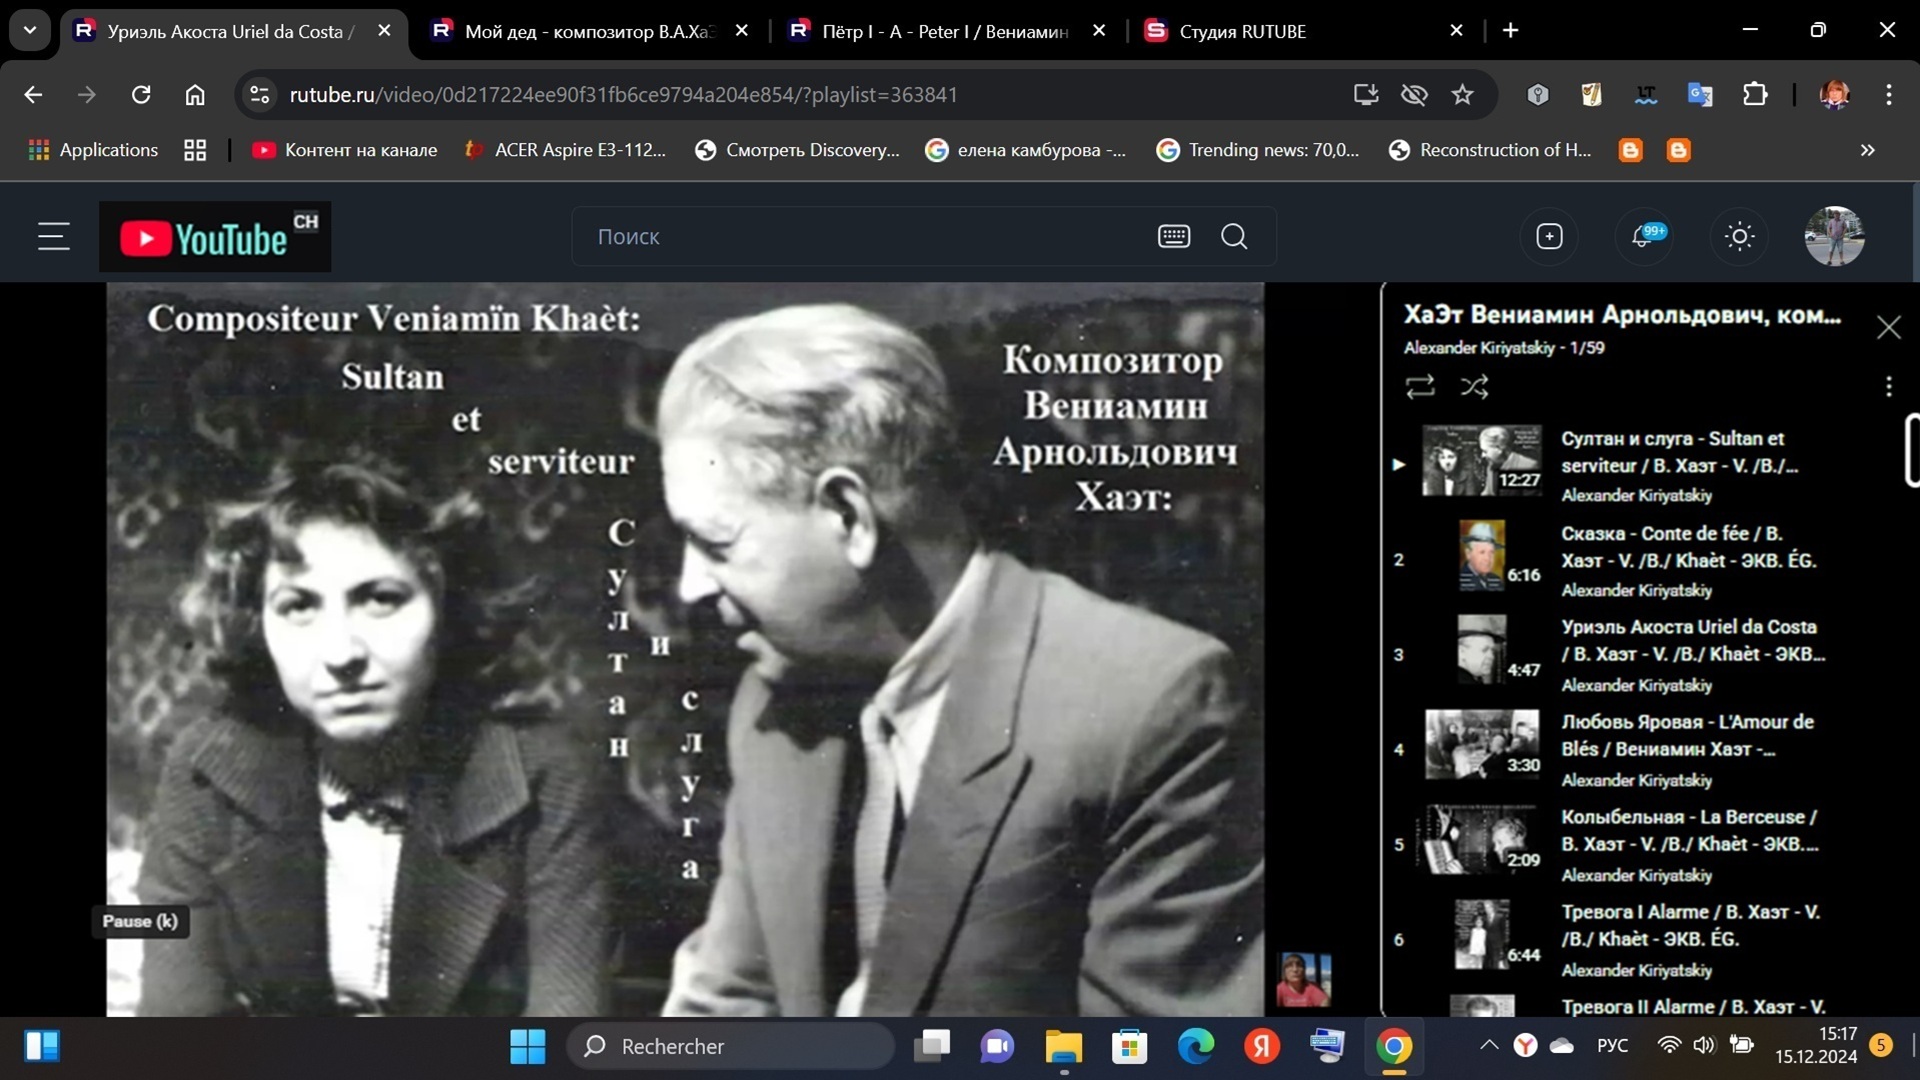
Task: Click the virtual keyboard icon in search
Action: (x=1173, y=237)
